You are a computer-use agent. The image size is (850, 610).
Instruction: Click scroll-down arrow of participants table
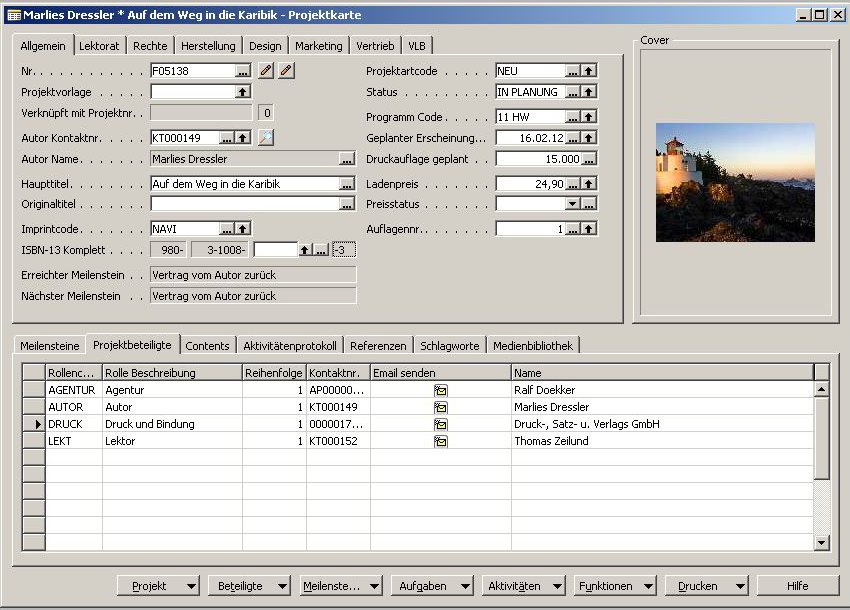point(822,542)
